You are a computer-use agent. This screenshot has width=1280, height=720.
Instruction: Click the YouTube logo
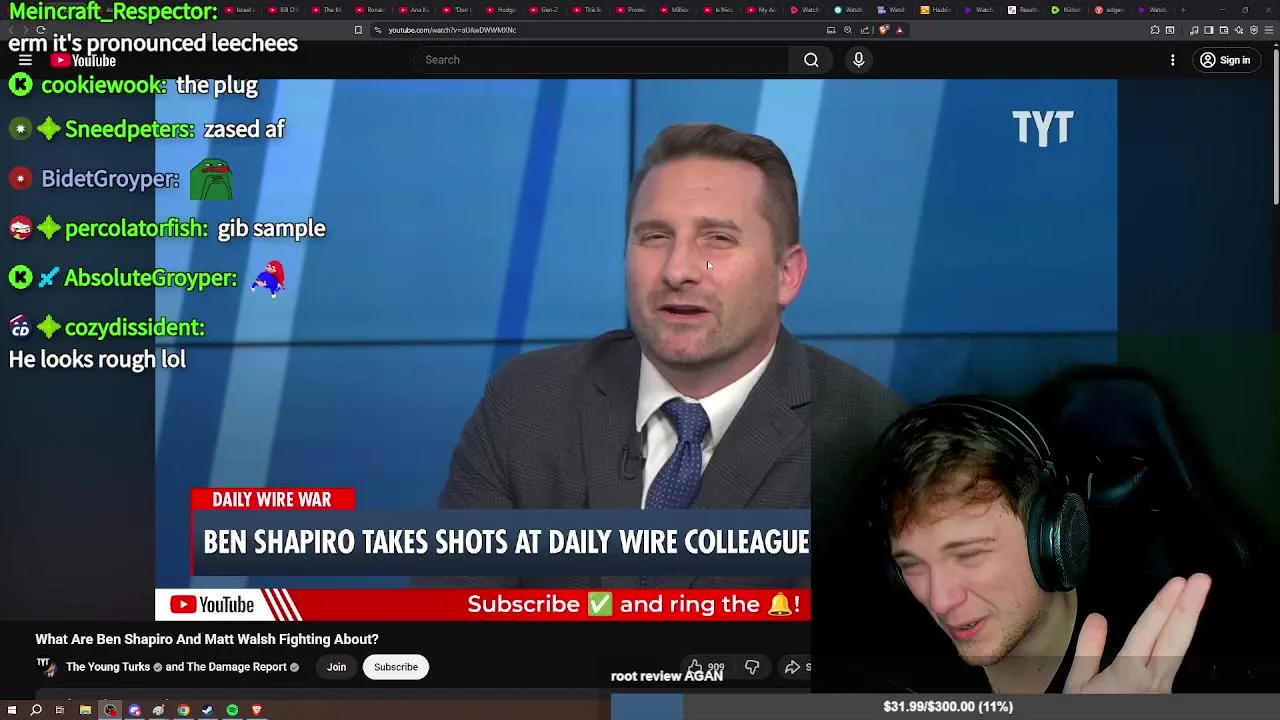84,60
